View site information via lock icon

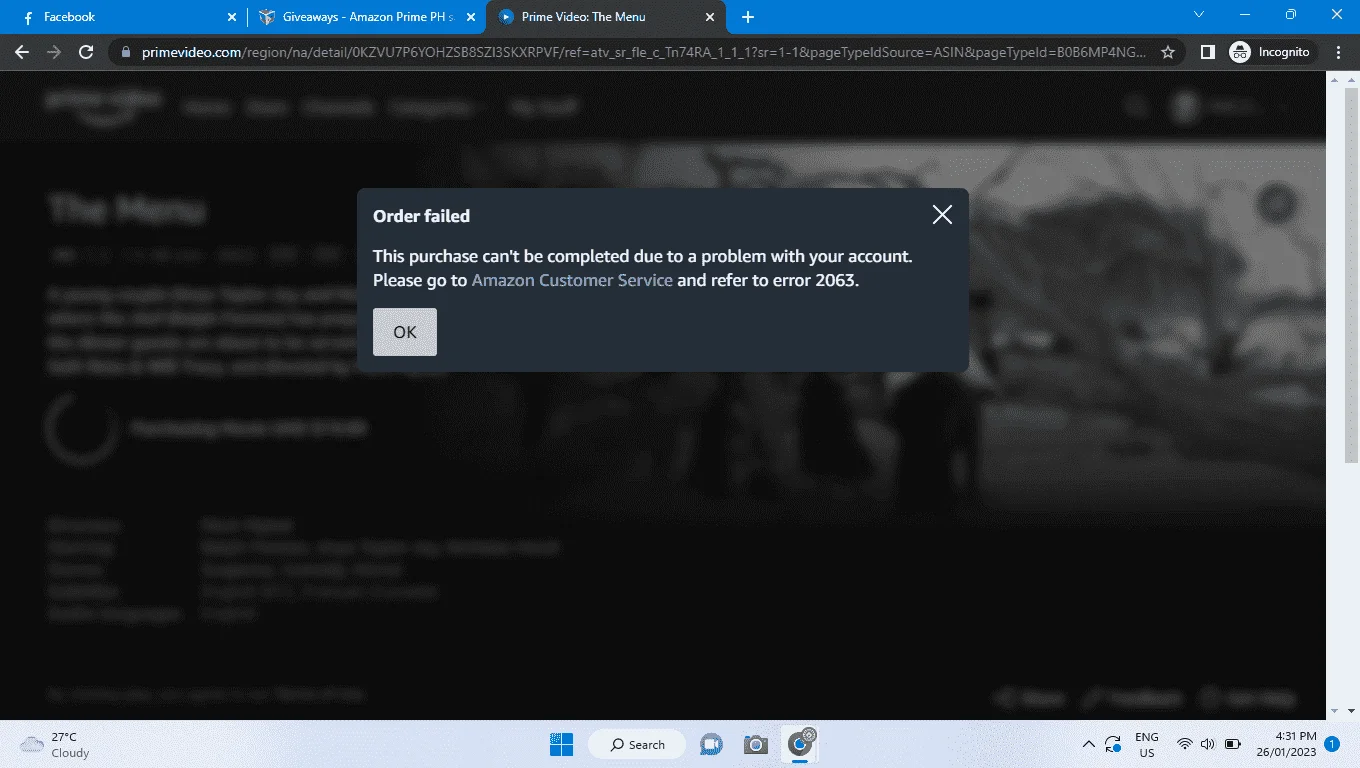[x=126, y=52]
